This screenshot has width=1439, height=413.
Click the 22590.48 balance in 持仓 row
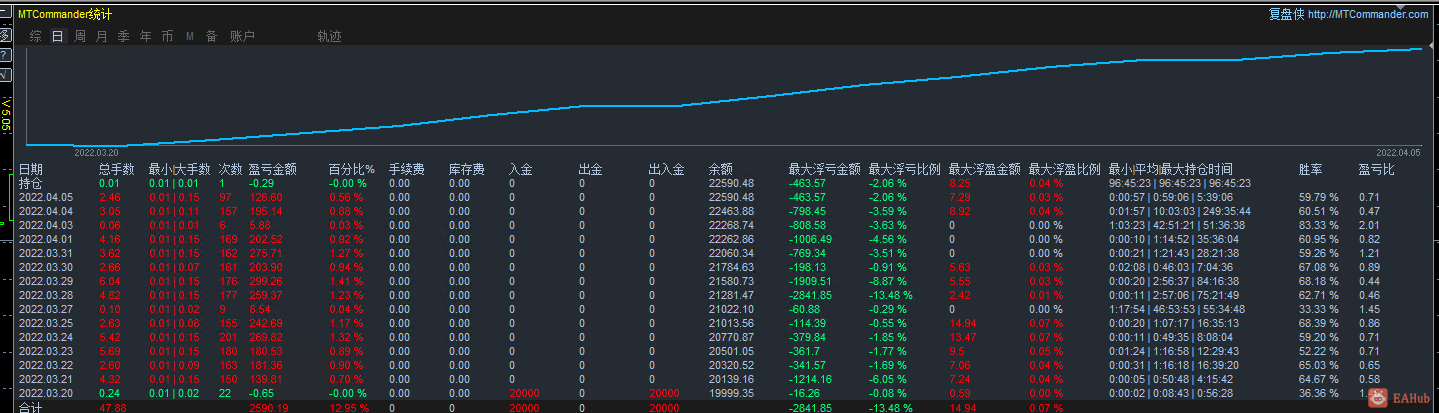point(731,183)
